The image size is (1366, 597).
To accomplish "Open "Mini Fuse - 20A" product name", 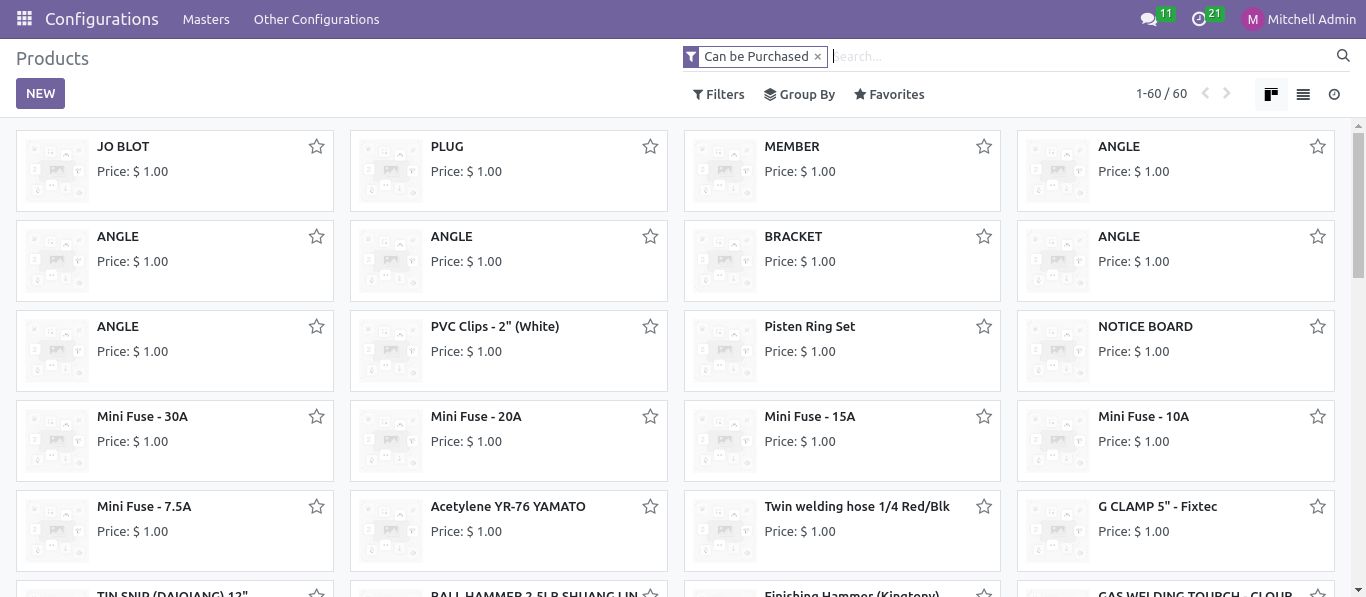I will pos(476,417).
